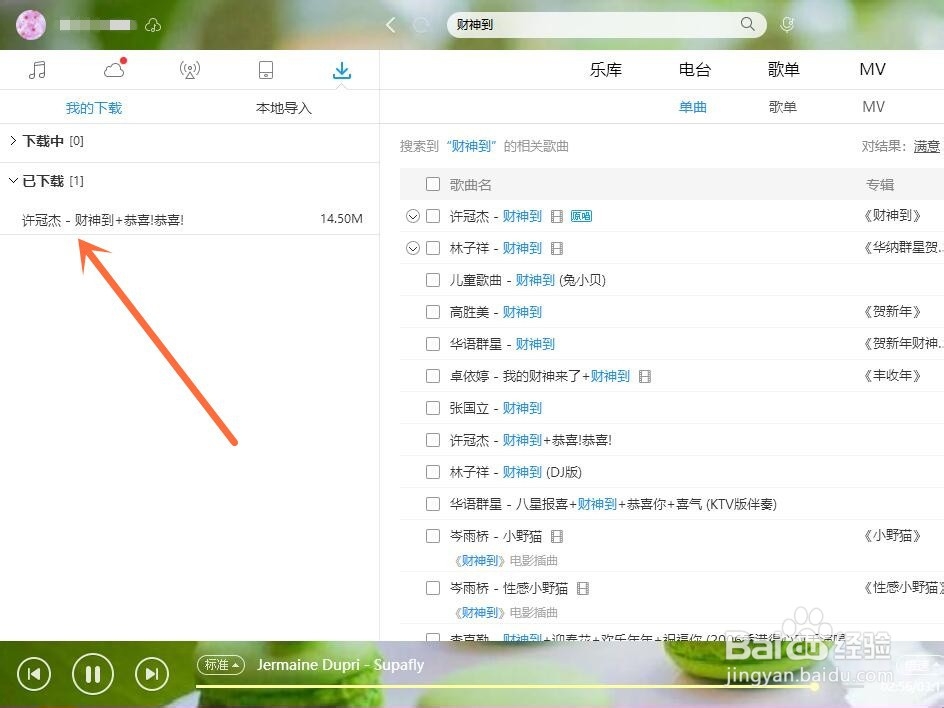The height and width of the screenshot is (708, 944).
Task: Click the 原唱 tag link
Action: click(580, 215)
